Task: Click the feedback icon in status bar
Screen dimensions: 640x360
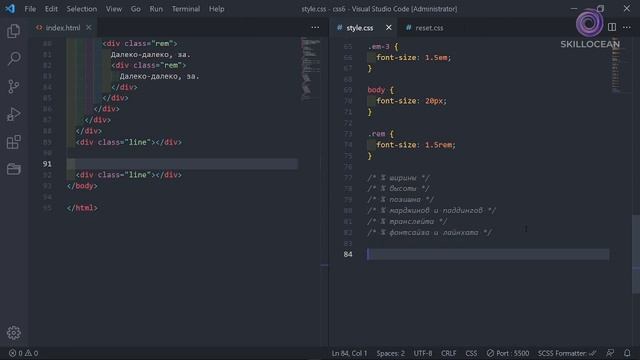Action: click(610, 353)
